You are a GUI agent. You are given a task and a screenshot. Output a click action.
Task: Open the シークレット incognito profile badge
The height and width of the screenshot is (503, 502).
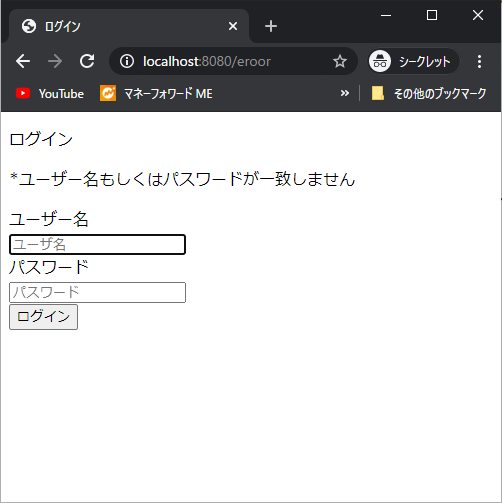point(413,61)
